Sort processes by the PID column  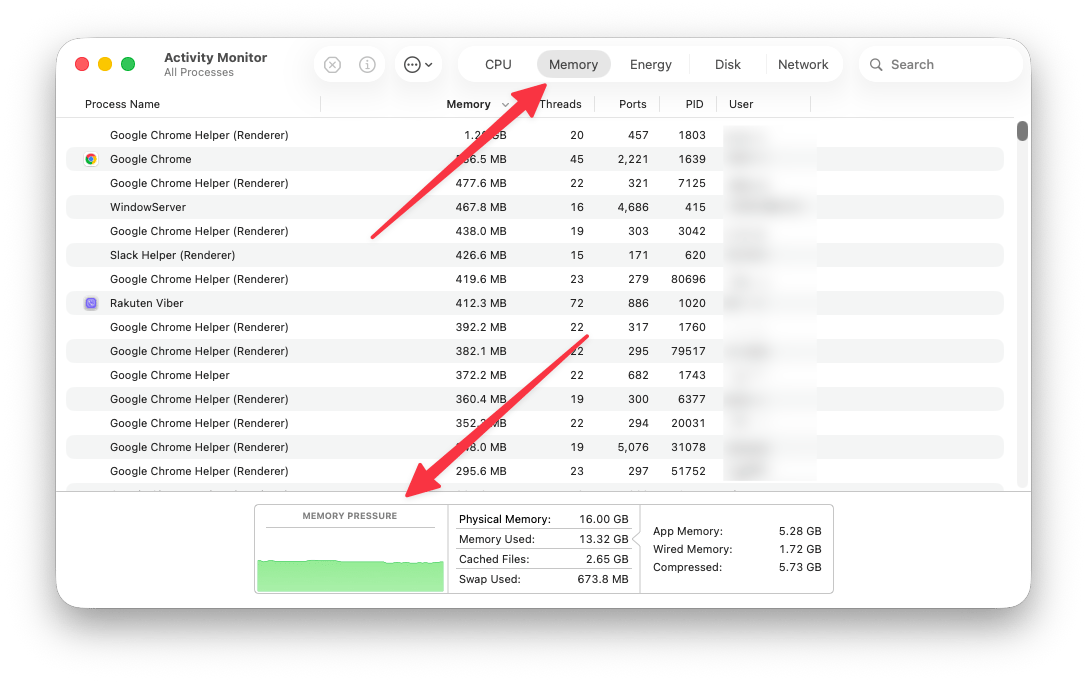pos(693,104)
